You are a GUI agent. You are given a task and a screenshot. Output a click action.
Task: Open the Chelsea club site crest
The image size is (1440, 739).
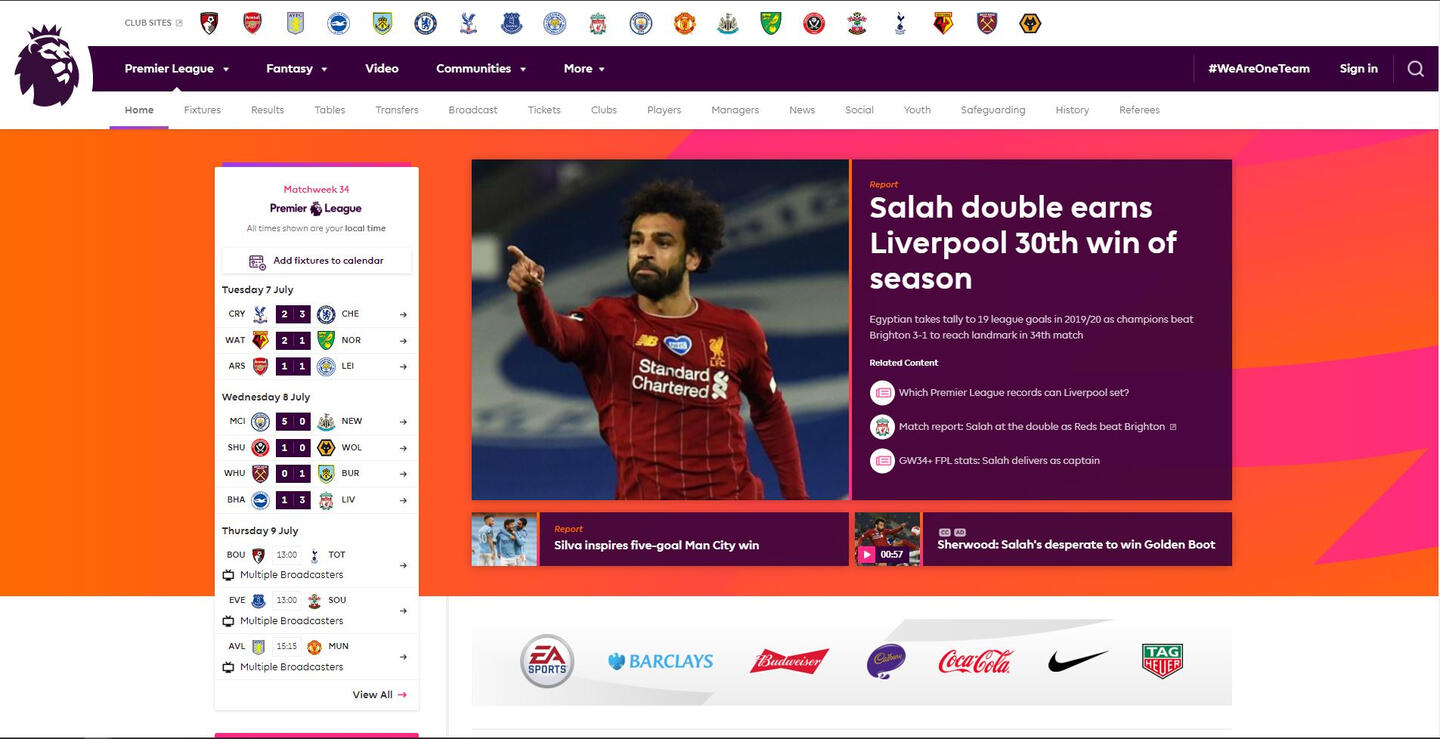(425, 23)
